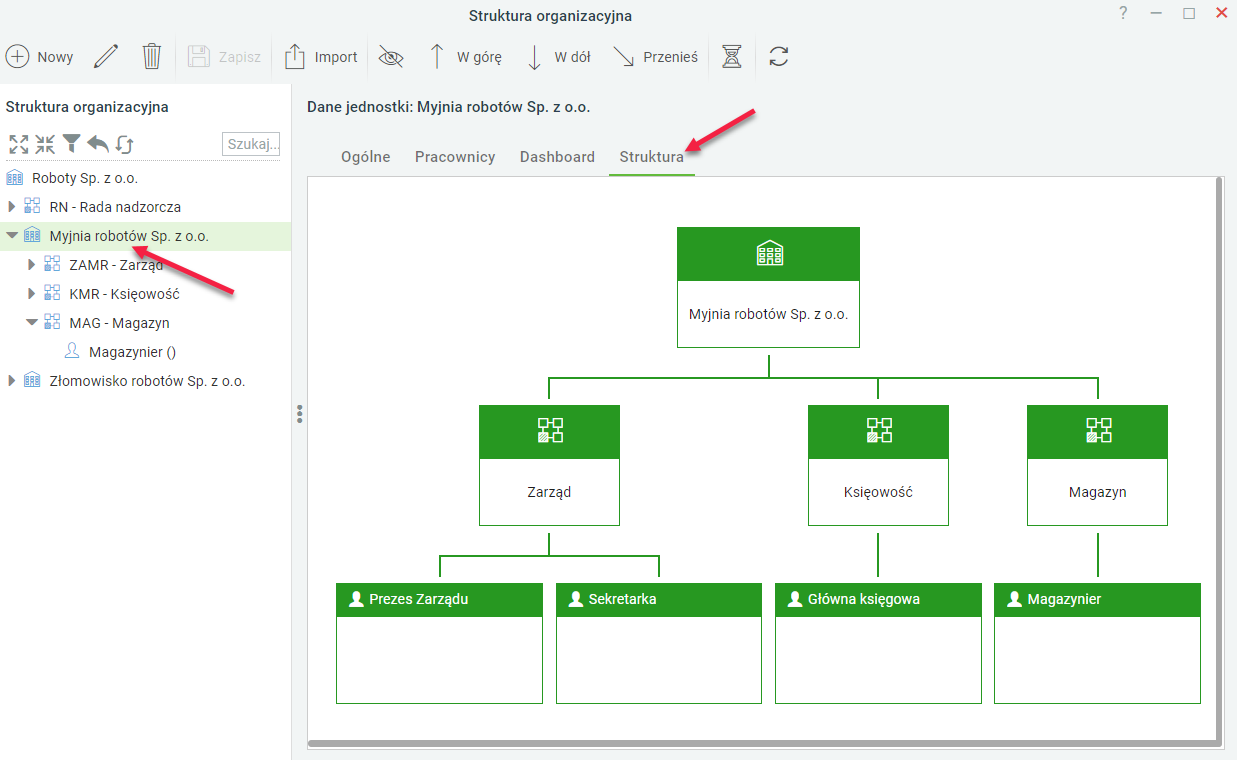
Task: Click the Przenieś toolbar button
Action: pos(655,57)
